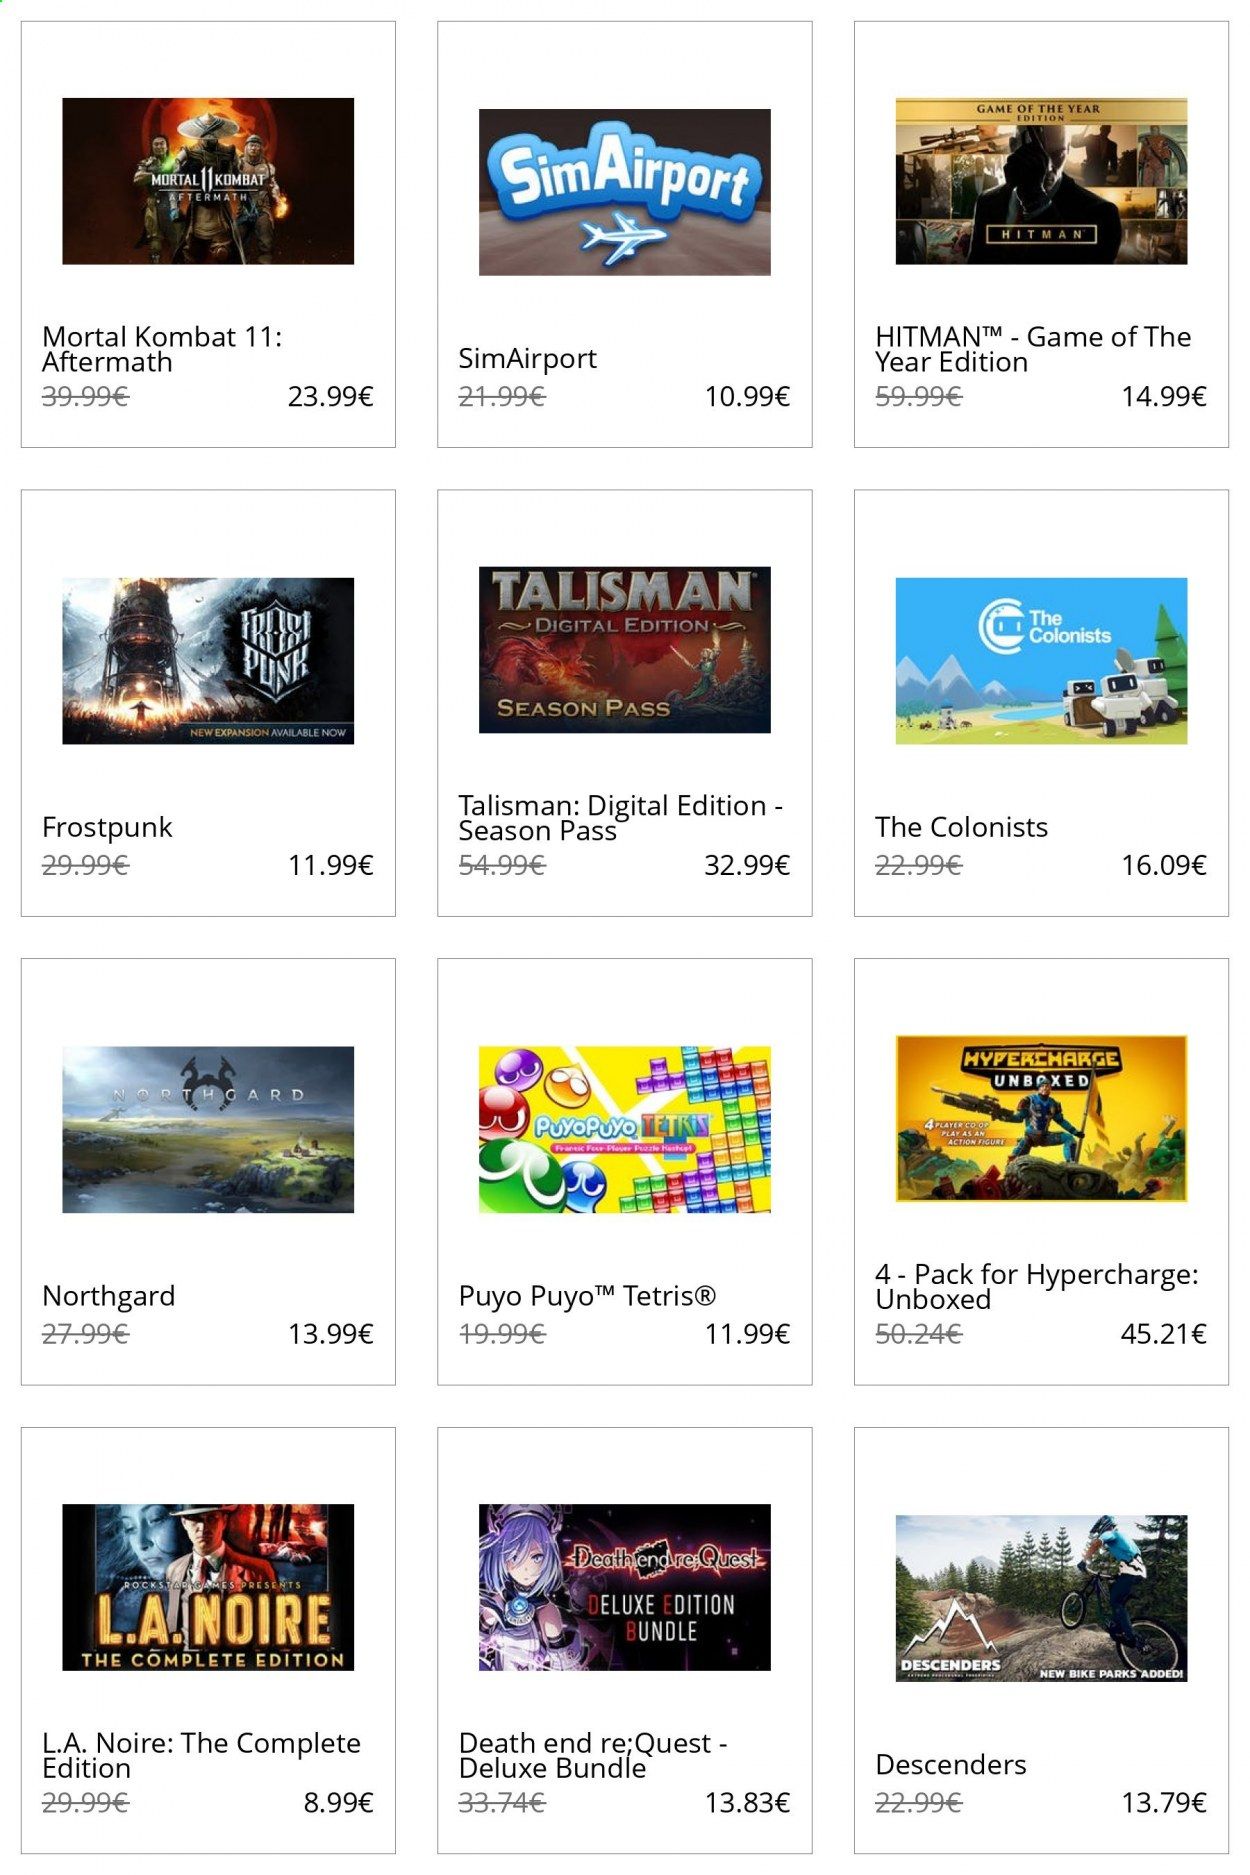Open the Mortal Kombat 11: Aftermath cover image
The height and width of the screenshot is (1875, 1250).
(208, 181)
